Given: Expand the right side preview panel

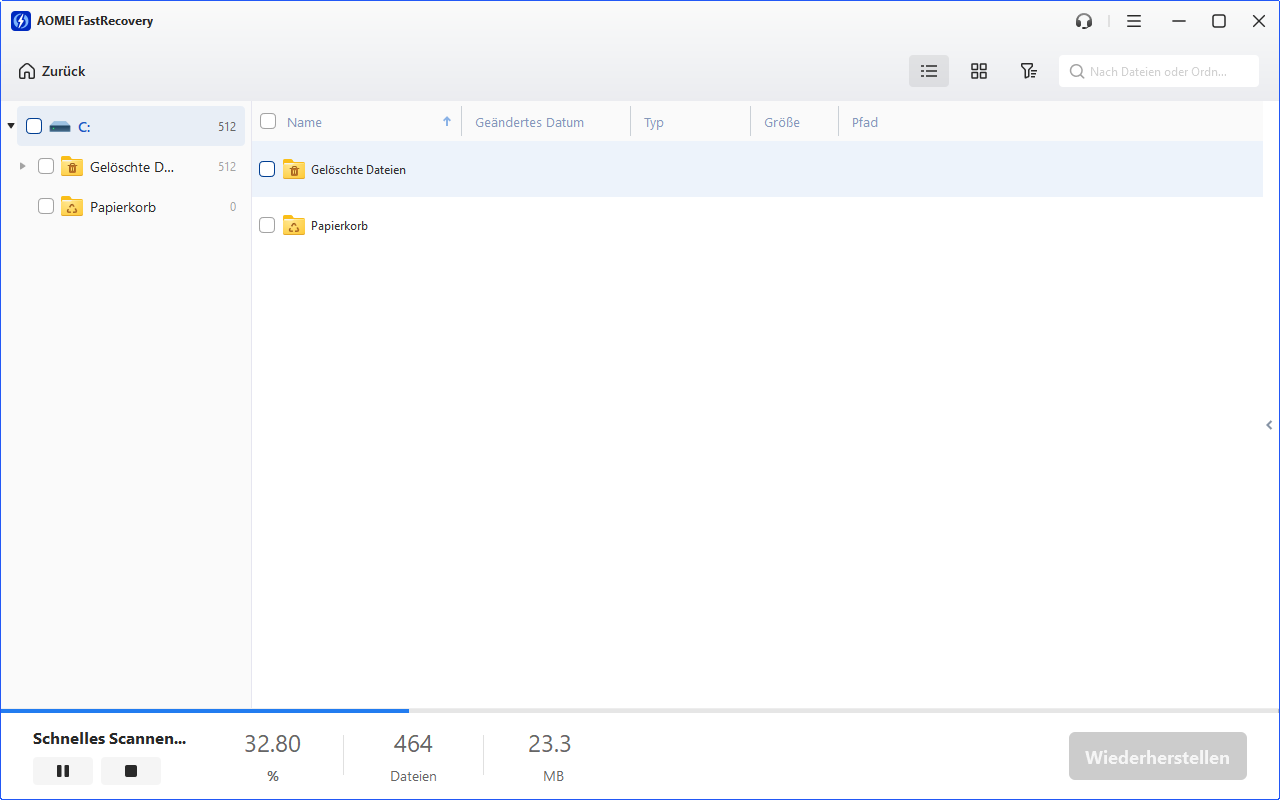Looking at the screenshot, I should 1269,425.
